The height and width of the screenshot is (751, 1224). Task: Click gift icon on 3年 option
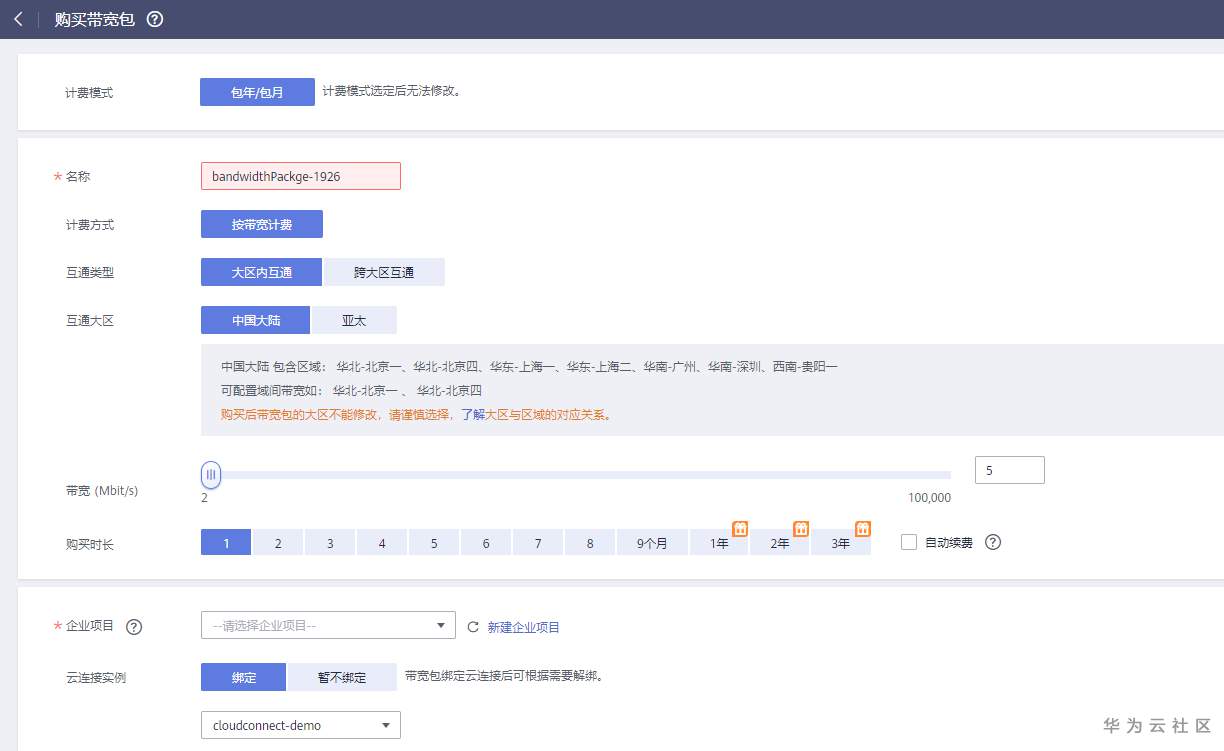point(863,528)
